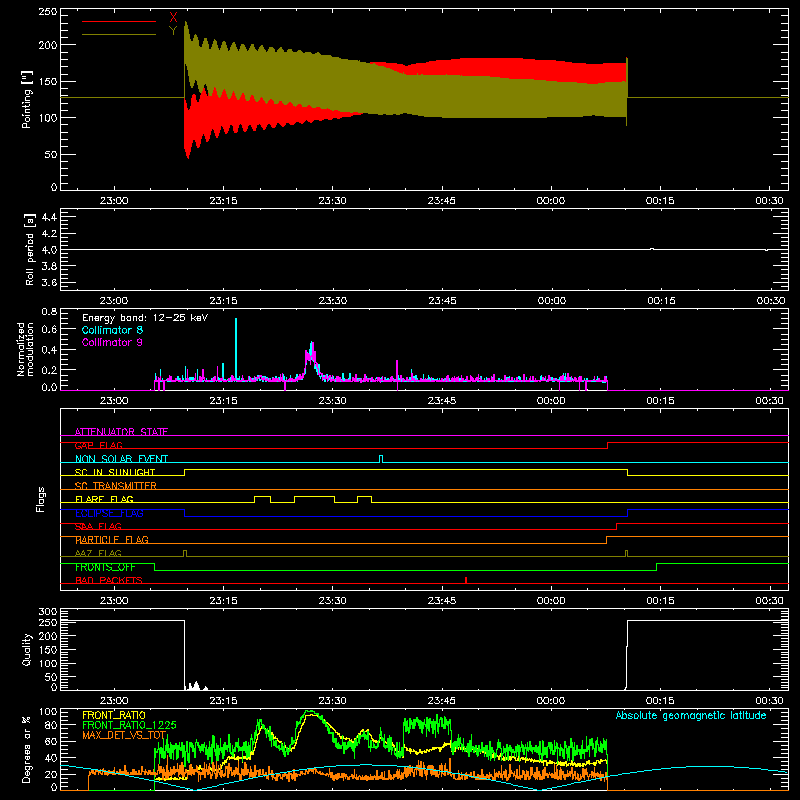
Task: Click the Normalized modulation axis title
Action: pos(25,349)
